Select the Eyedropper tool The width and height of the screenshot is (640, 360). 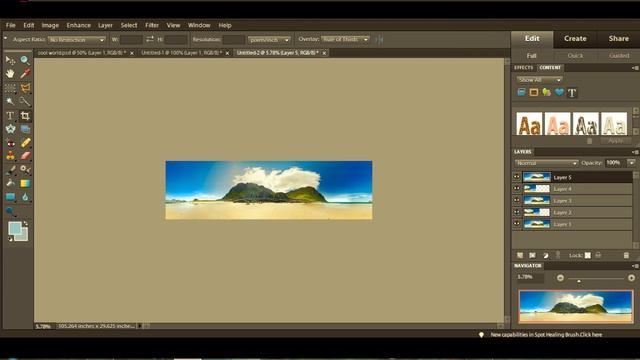coord(25,74)
